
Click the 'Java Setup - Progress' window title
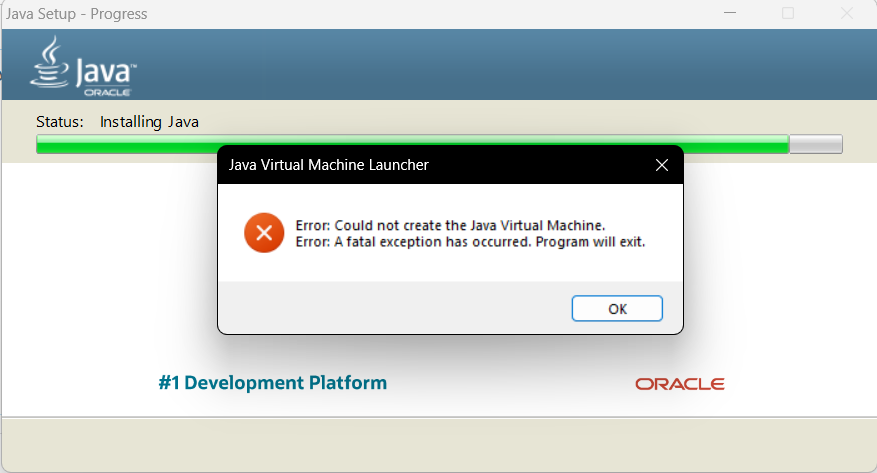(x=77, y=14)
